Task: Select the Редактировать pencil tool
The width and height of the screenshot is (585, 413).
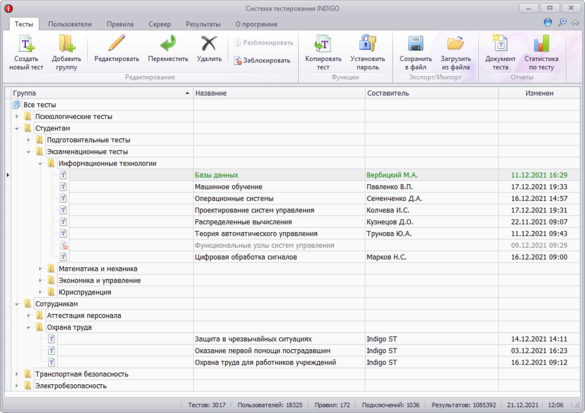Action: [116, 43]
